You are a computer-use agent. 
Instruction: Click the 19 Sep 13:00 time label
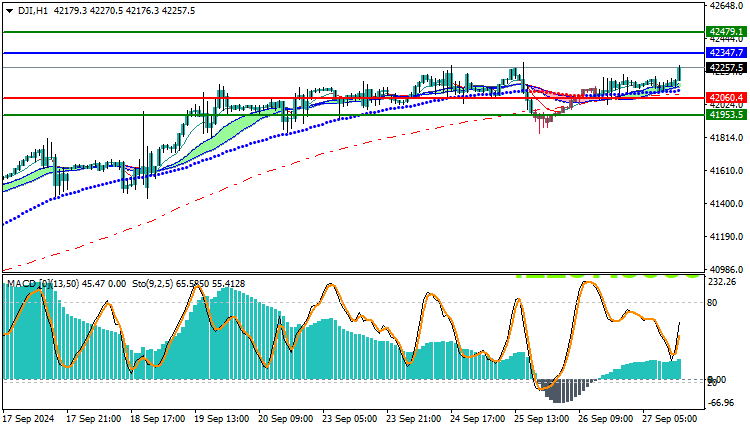221,419
